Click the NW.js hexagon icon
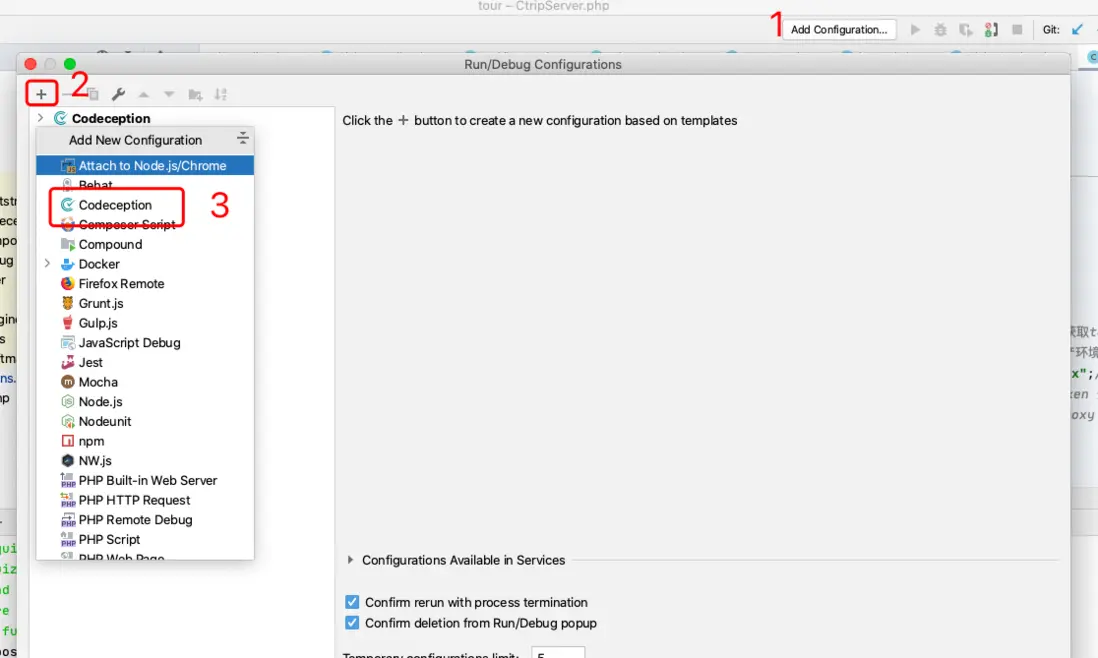The width and height of the screenshot is (1098, 658). pyautogui.click(x=67, y=461)
